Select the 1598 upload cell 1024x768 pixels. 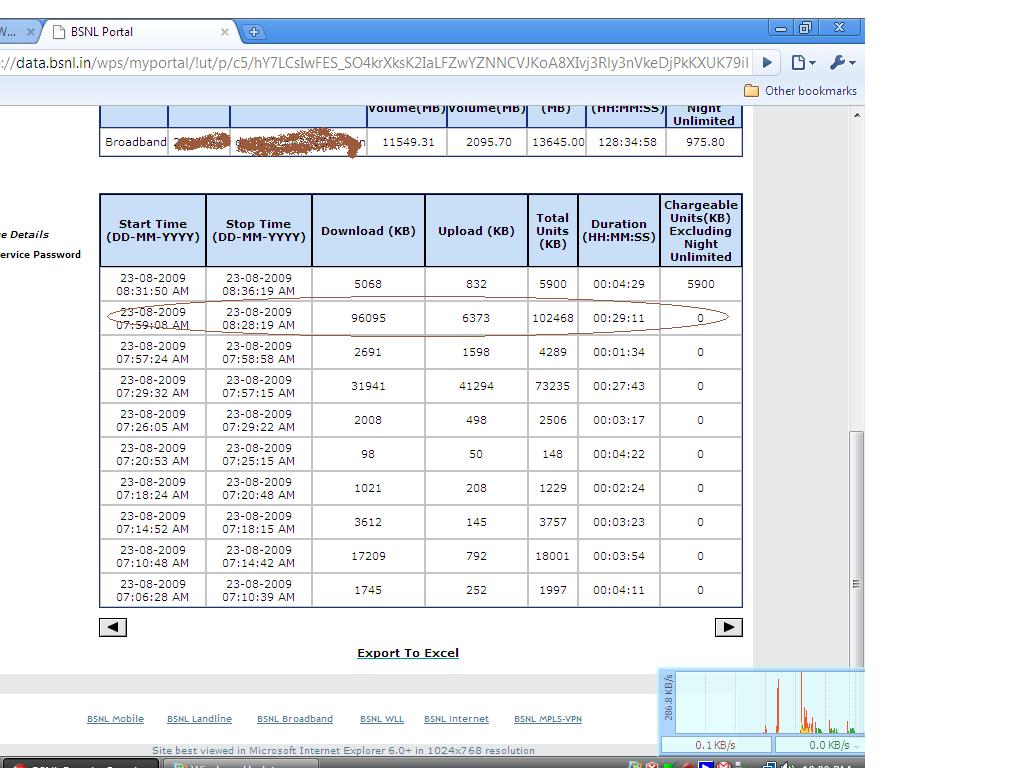pyautogui.click(x=476, y=352)
